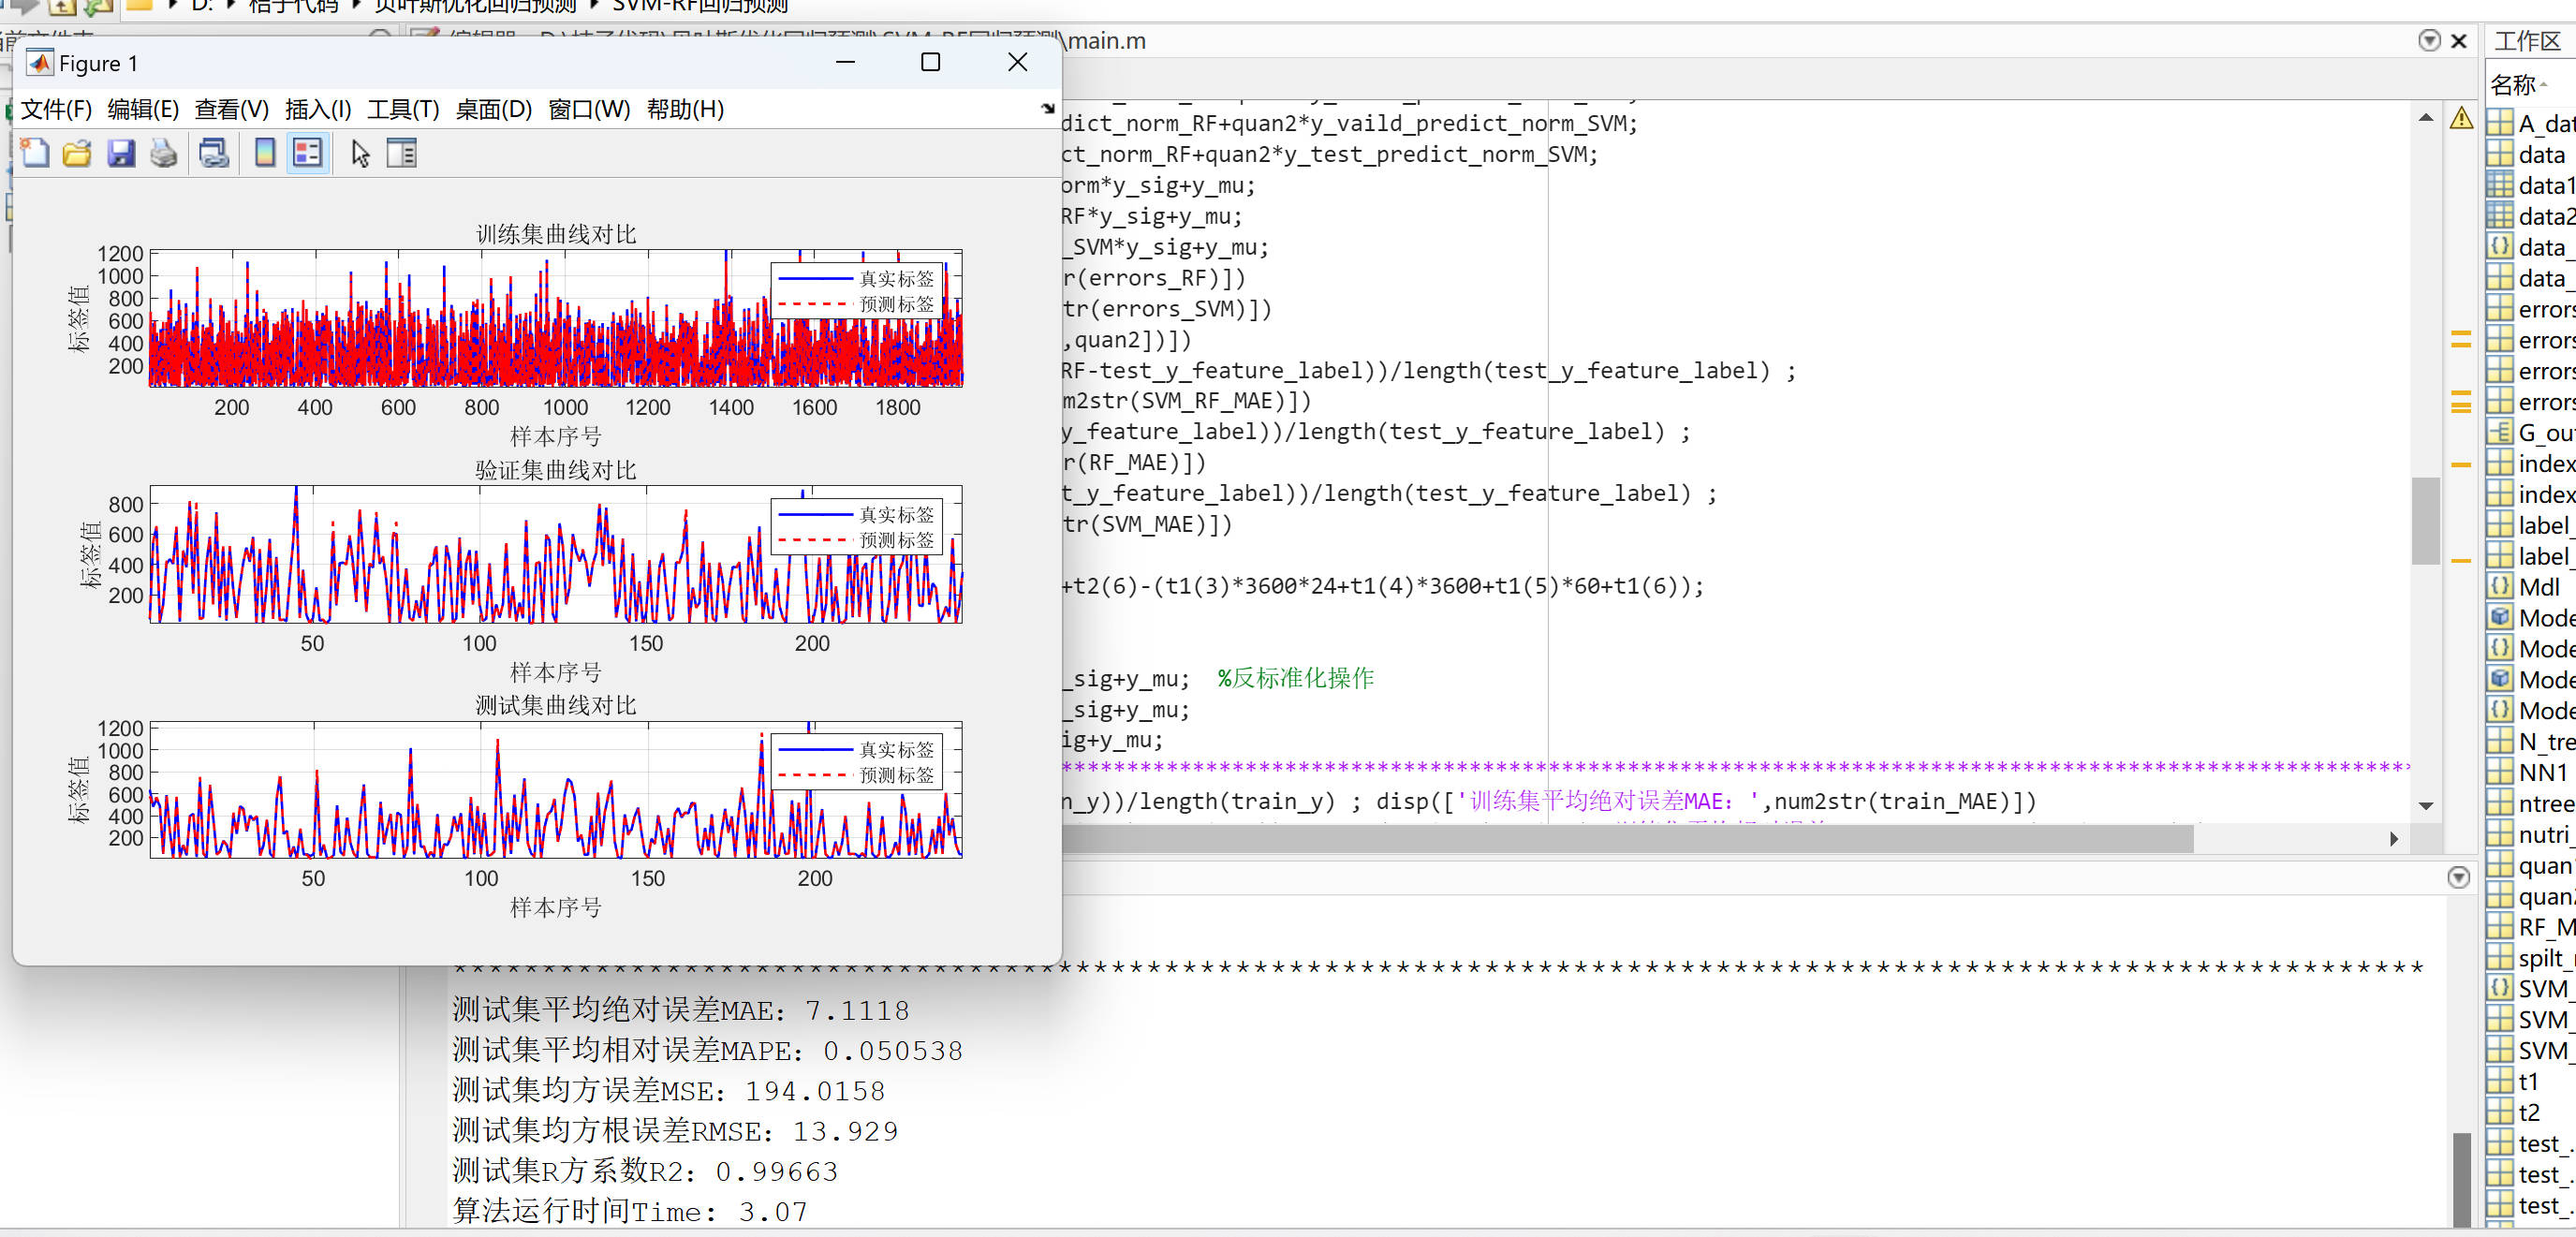Toggle the Insert Legend button
The width and height of the screenshot is (2576, 1237).
[x=307, y=153]
